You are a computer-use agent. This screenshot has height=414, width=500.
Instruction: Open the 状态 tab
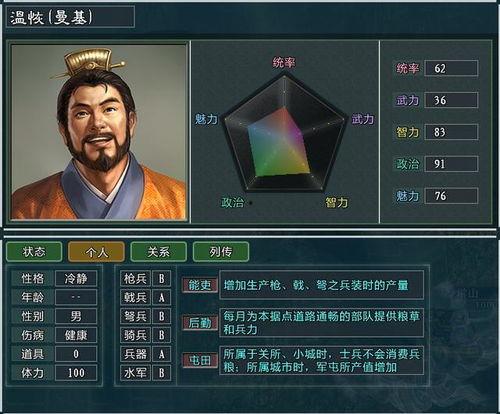(34, 252)
